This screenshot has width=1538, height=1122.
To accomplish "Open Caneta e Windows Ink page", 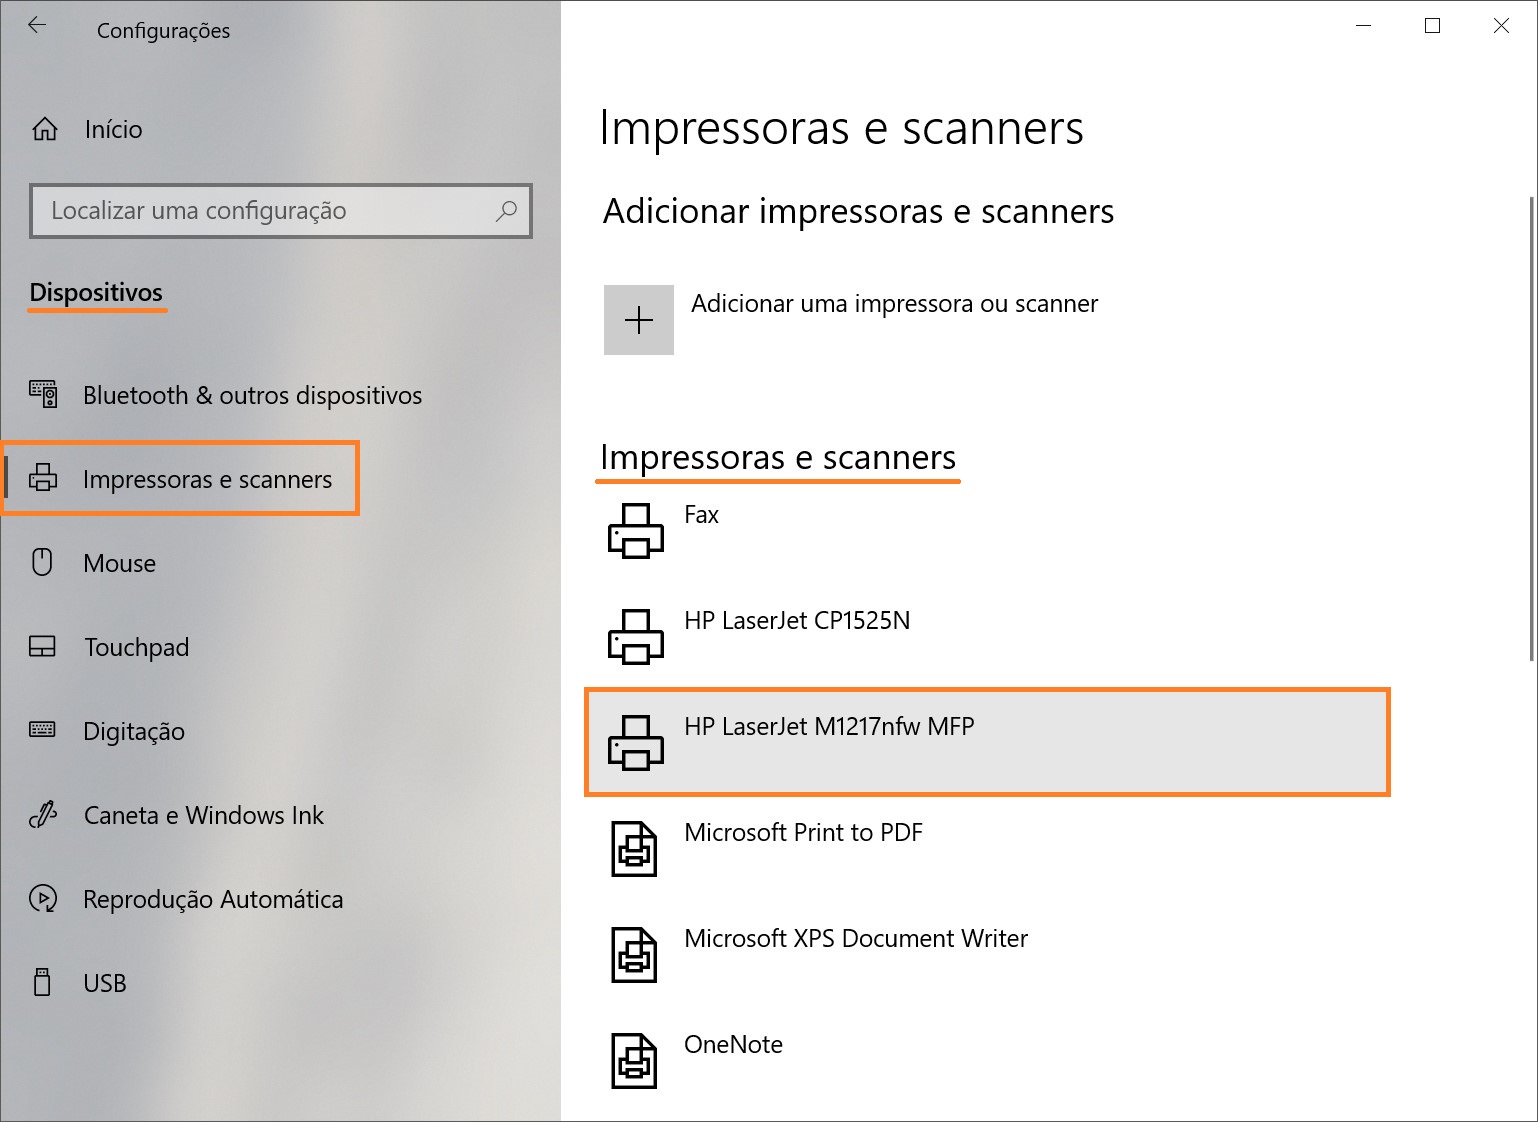I will pyautogui.click(x=204, y=815).
